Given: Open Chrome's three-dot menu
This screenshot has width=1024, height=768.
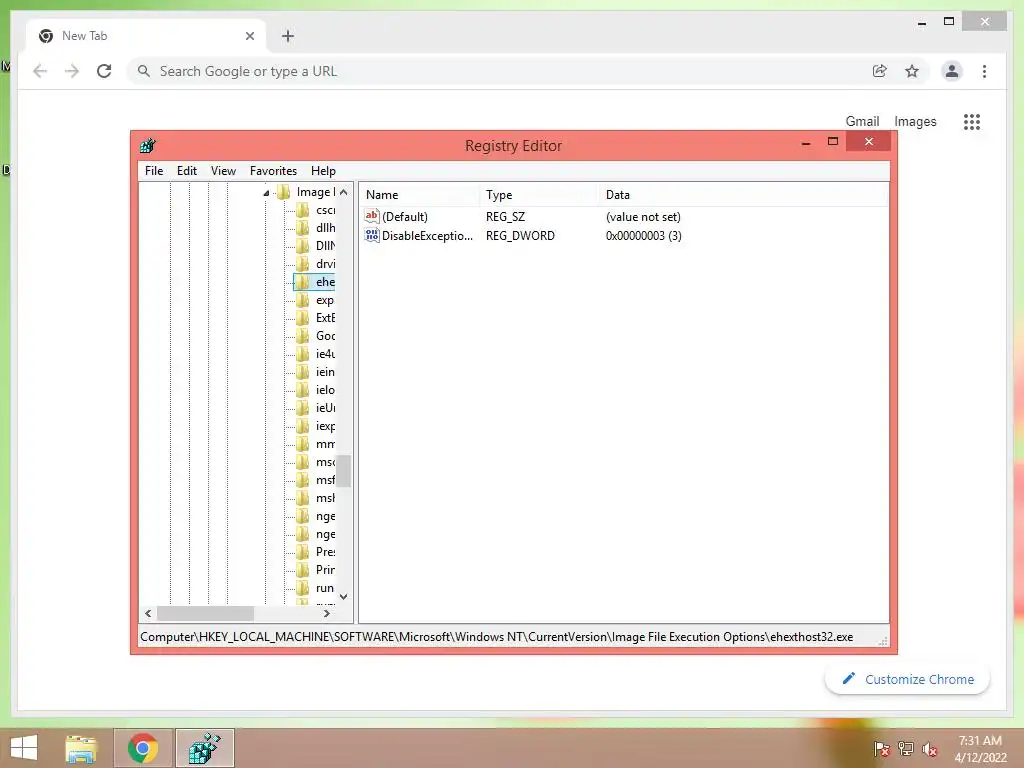Looking at the screenshot, I should 984,71.
